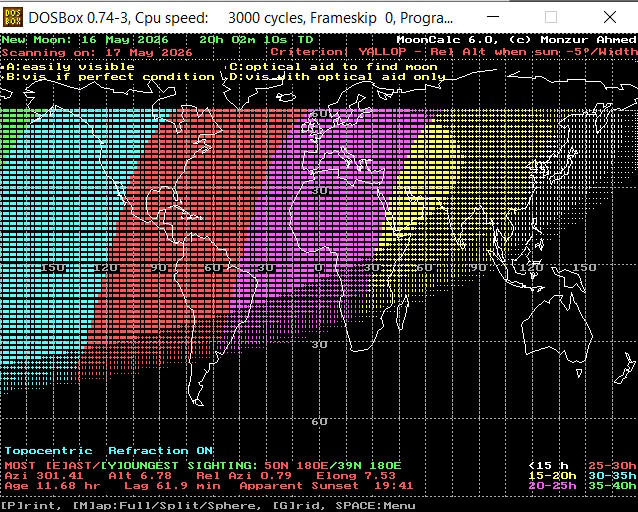Screen dimensions: 638x512
Task: Click 'Scanning on: 17 May 2026' line
Action: 97,53
